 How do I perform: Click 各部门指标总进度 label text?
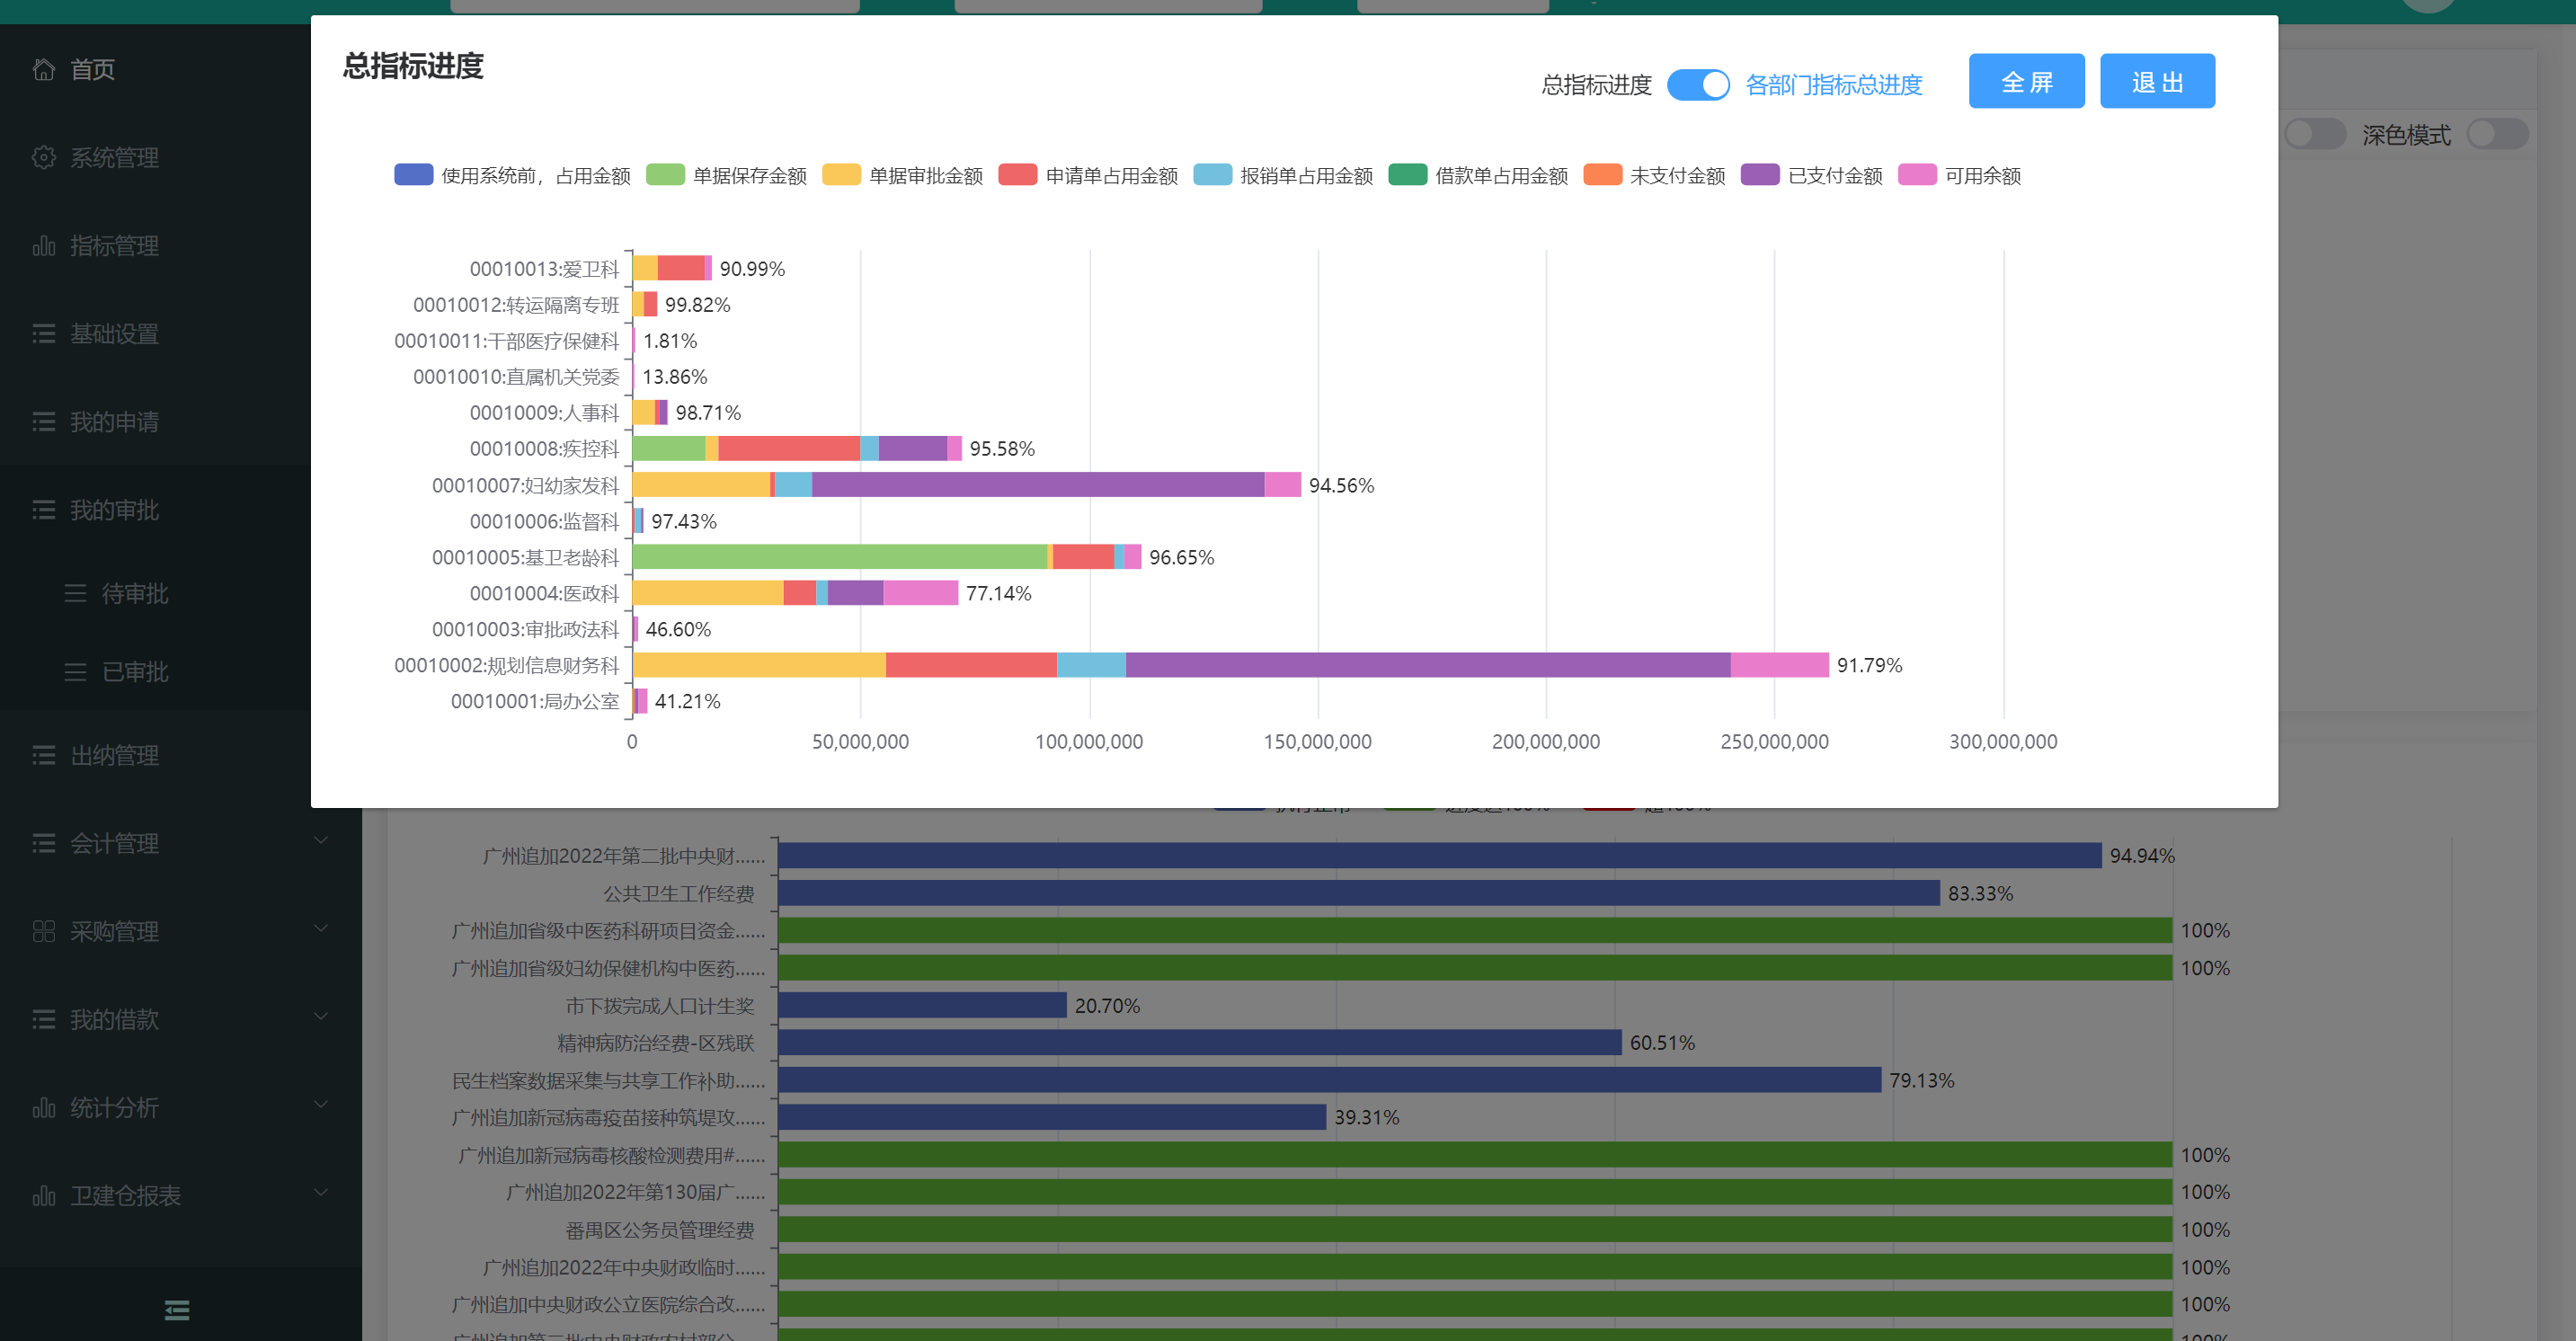[1833, 85]
